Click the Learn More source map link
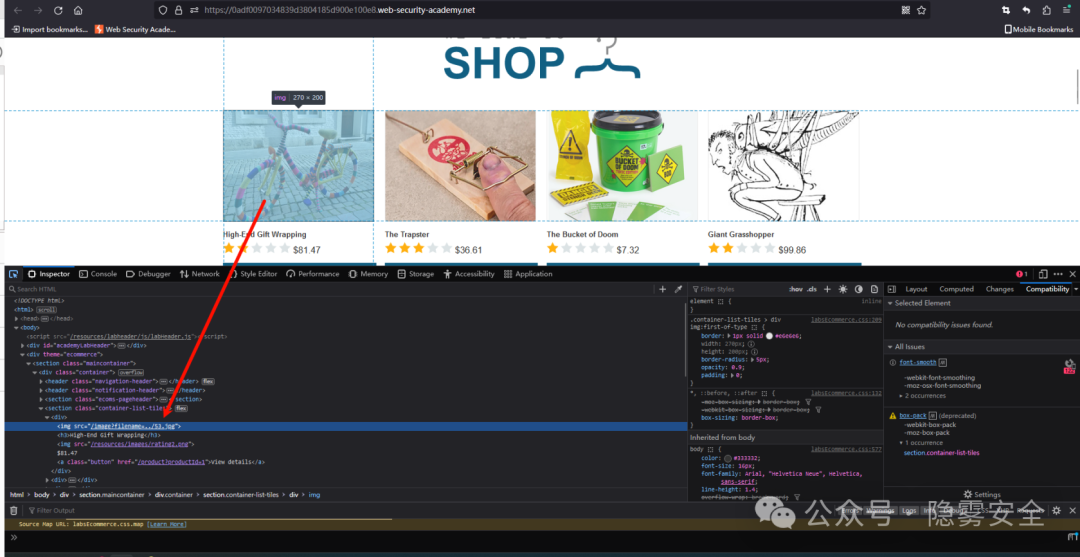Viewport: 1080px width, 557px height. coord(166,525)
